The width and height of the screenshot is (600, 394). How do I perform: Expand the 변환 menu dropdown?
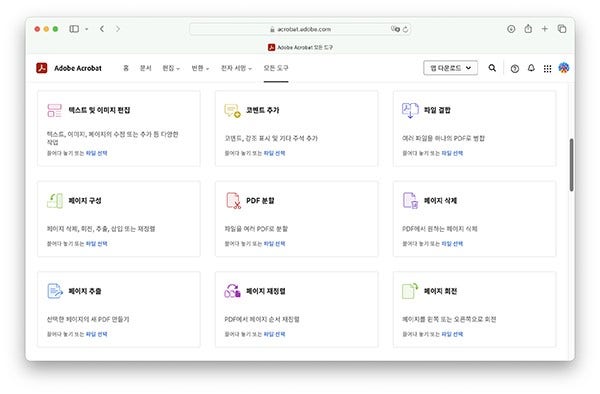200,68
